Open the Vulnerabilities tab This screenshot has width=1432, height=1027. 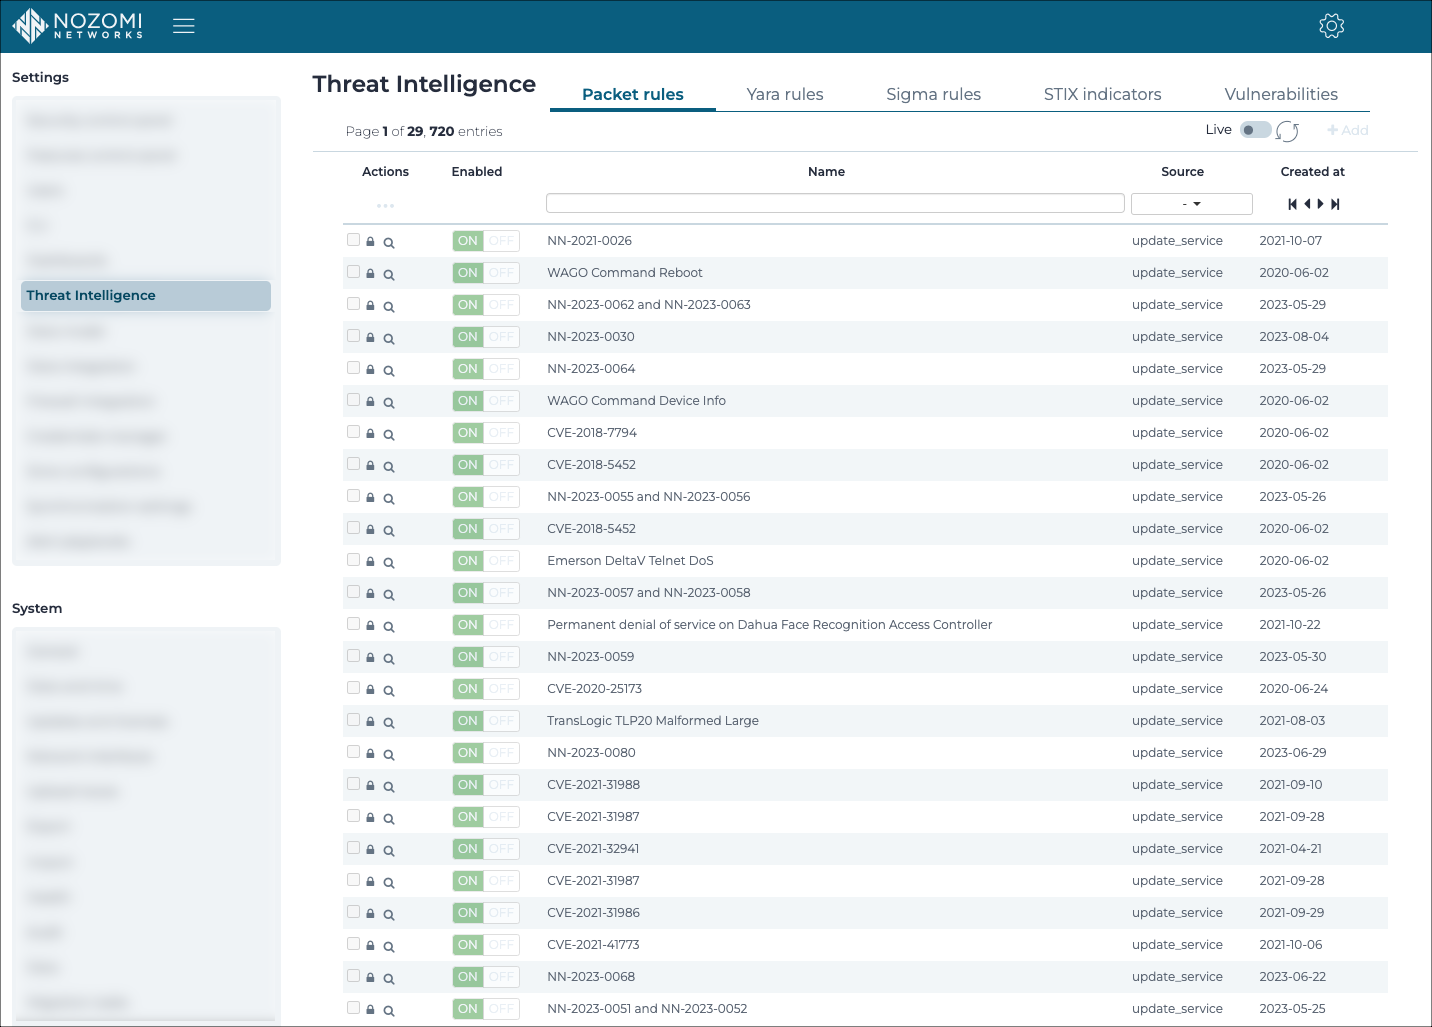1281,94
